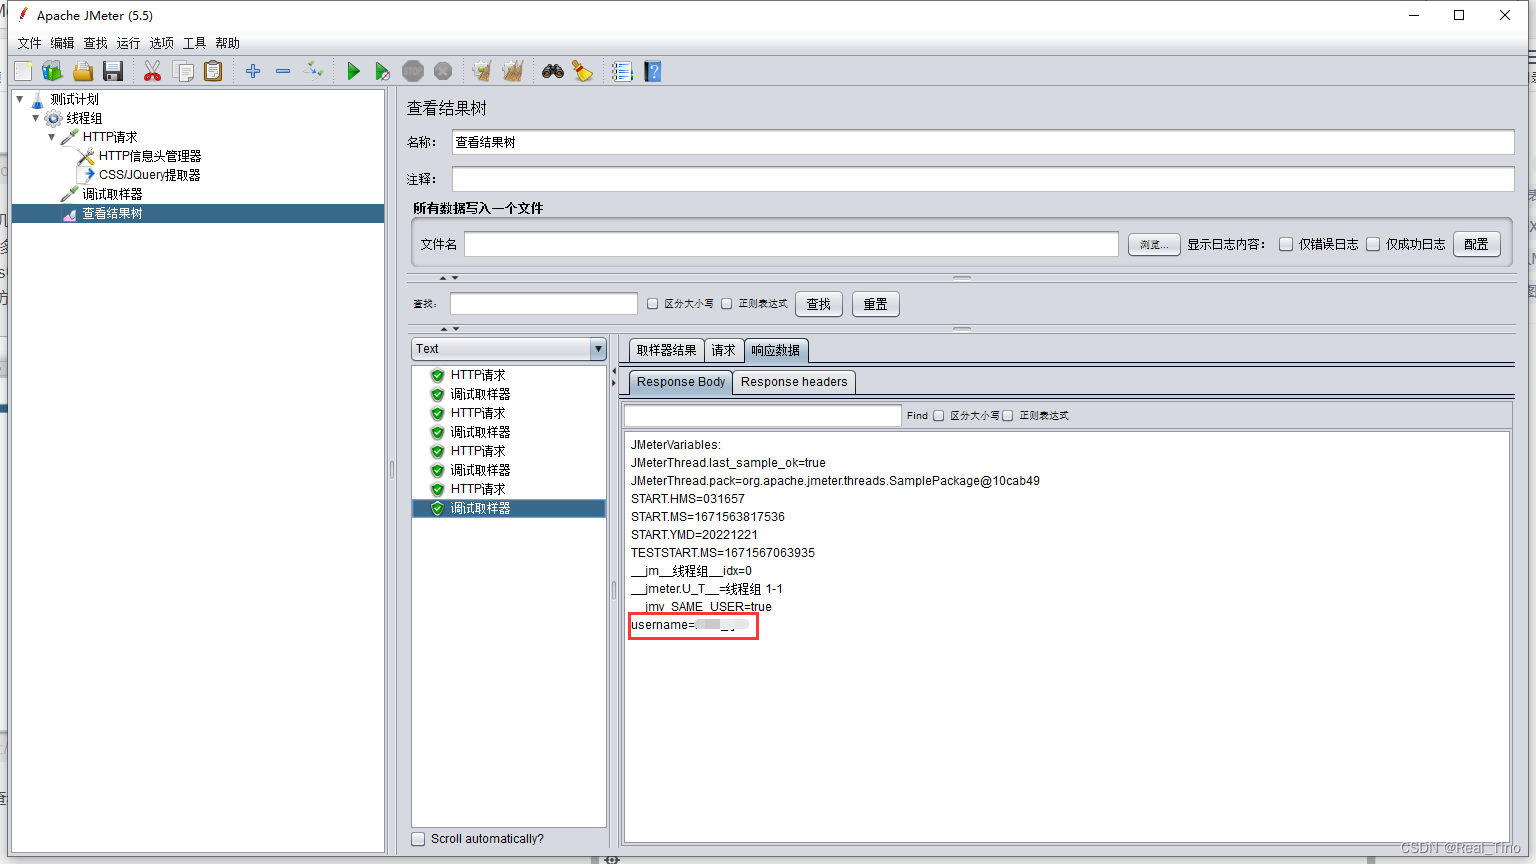
Task: Clear results with single broom-gear icon
Action: click(x=482, y=71)
